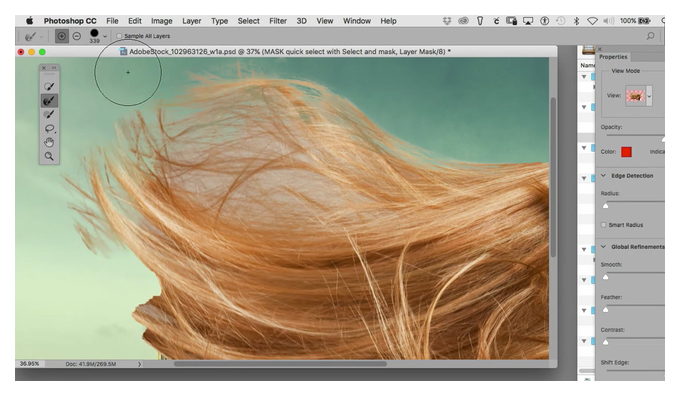Click the Bluetooth menu bar icon
The width and height of the screenshot is (680, 396).
576,21
